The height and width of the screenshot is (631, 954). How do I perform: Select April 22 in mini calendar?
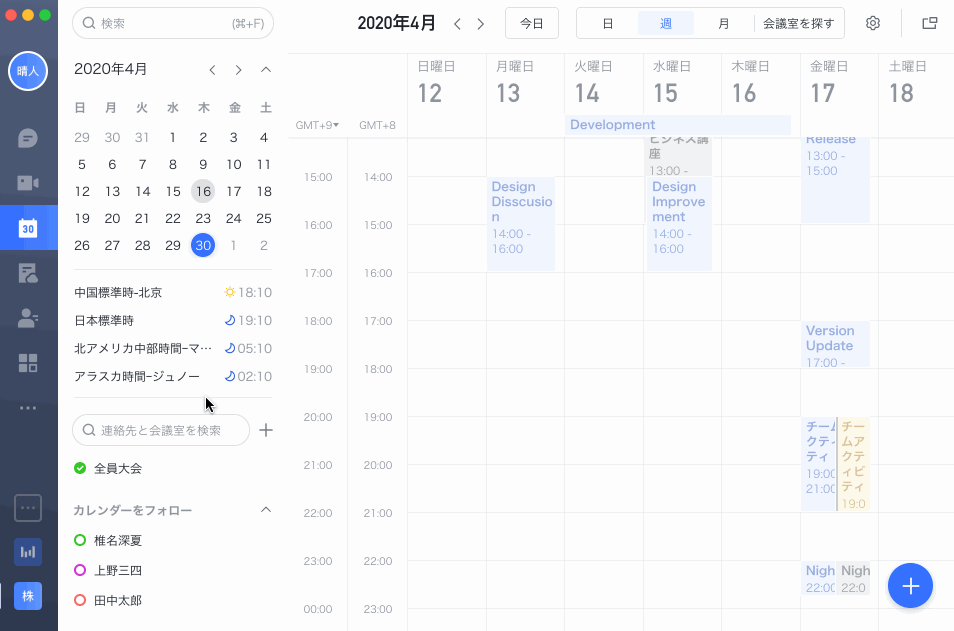tap(173, 218)
